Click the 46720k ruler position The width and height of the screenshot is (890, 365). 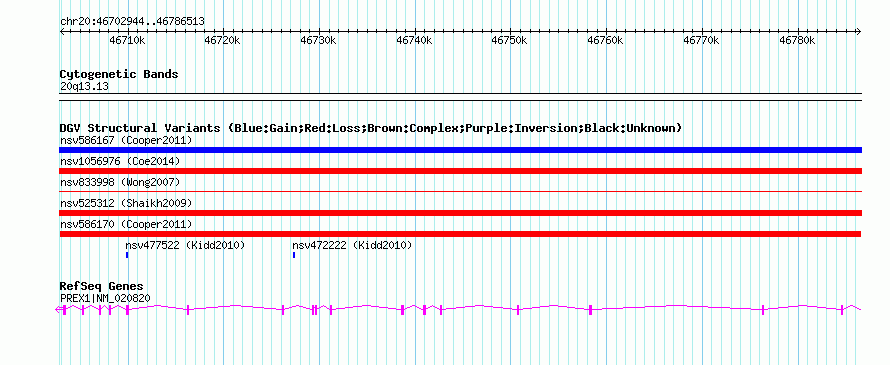[223, 40]
